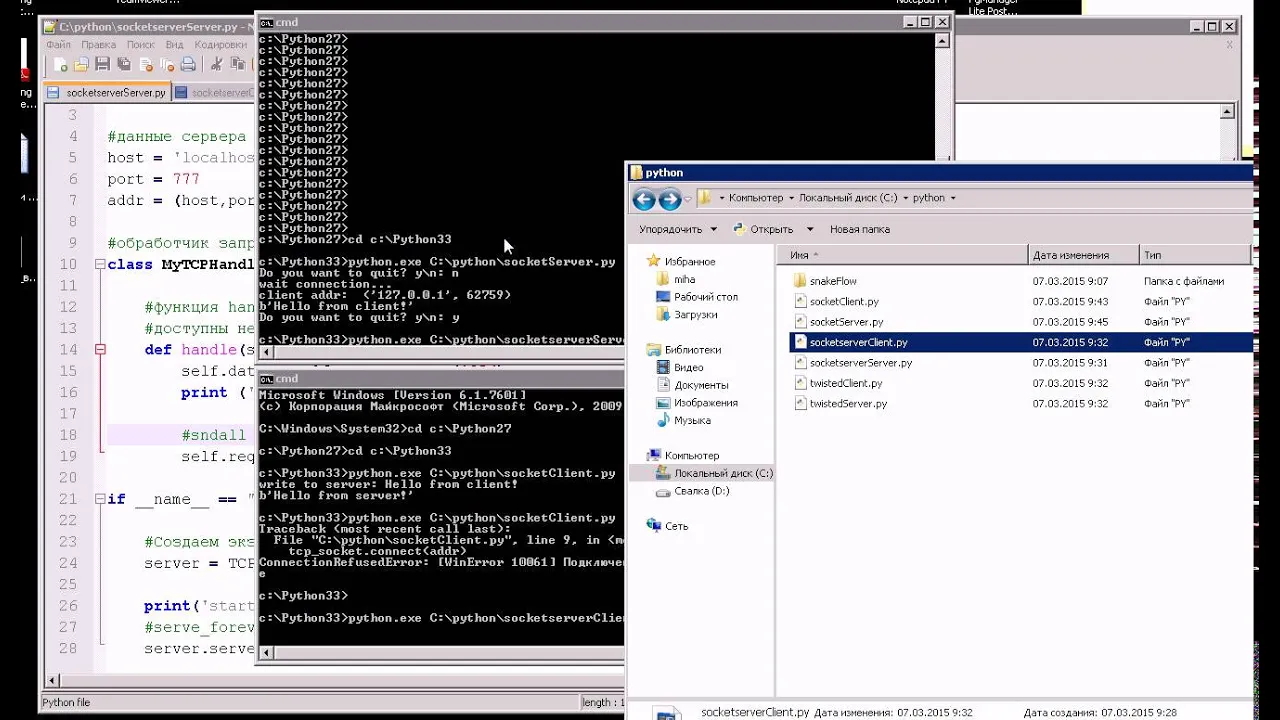Click the upper cmd window system menu icon
Viewport: 1280px width, 720px height.
[265, 22]
